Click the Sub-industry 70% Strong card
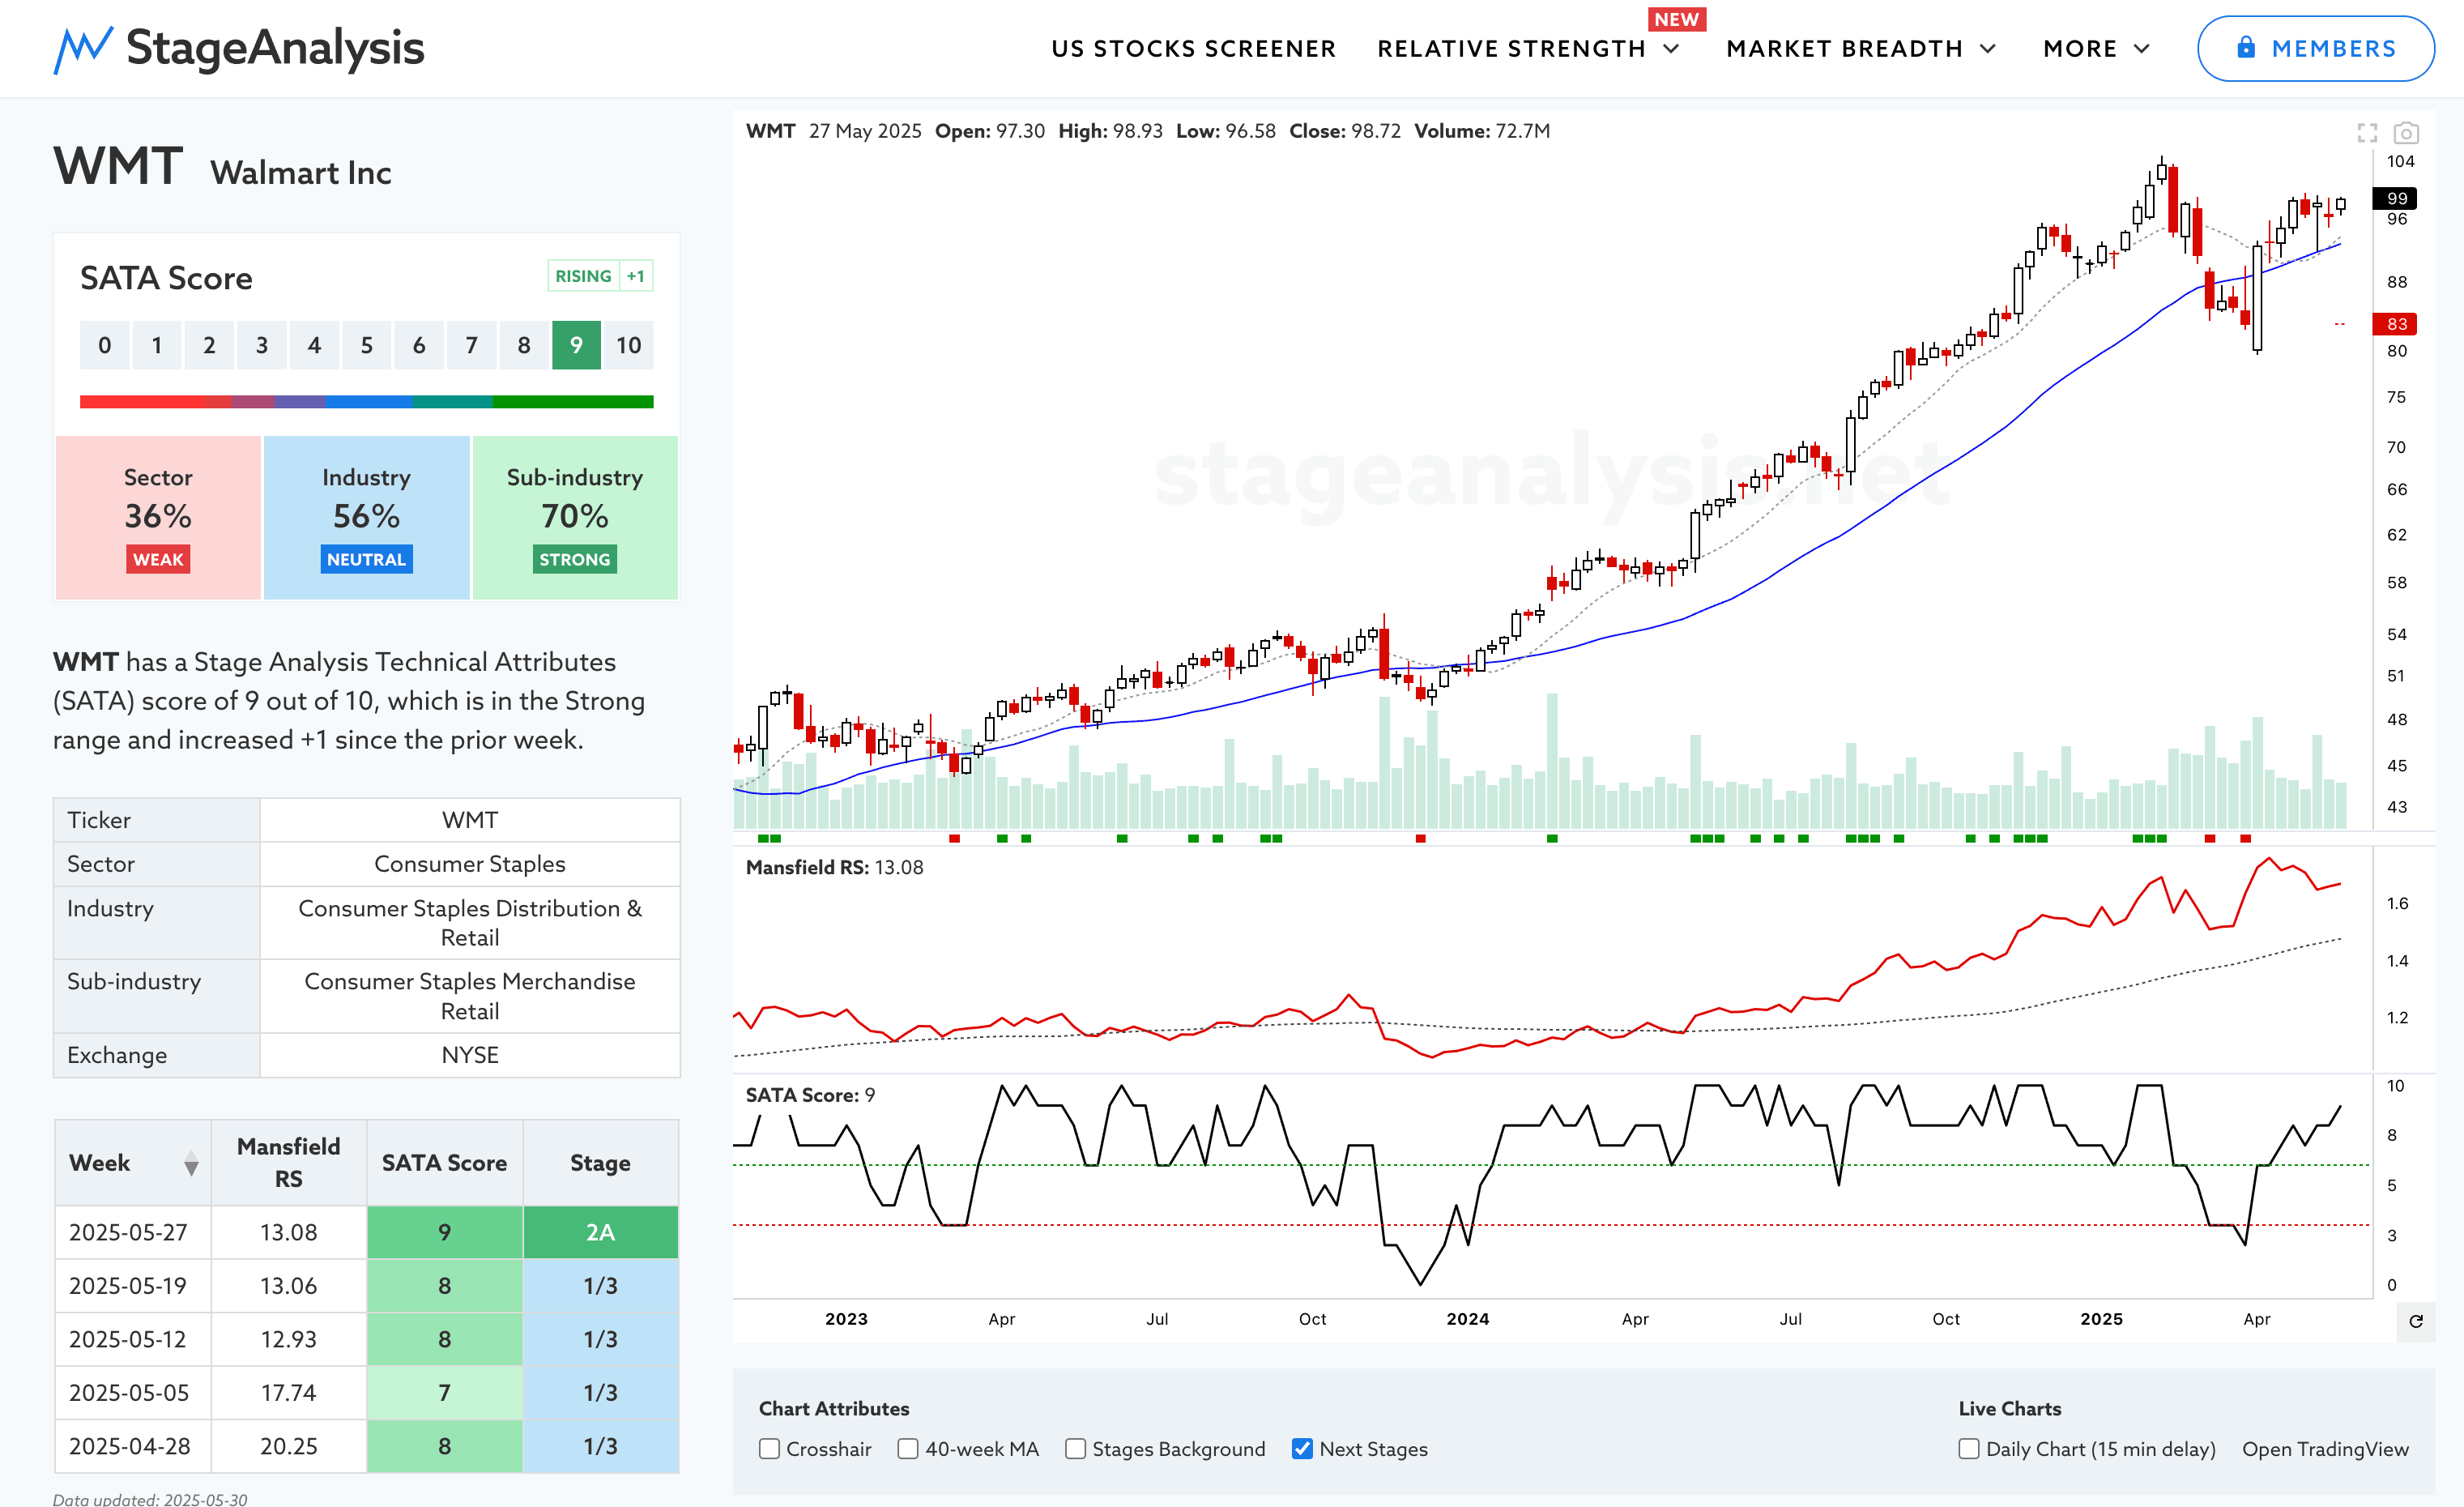 coord(575,518)
